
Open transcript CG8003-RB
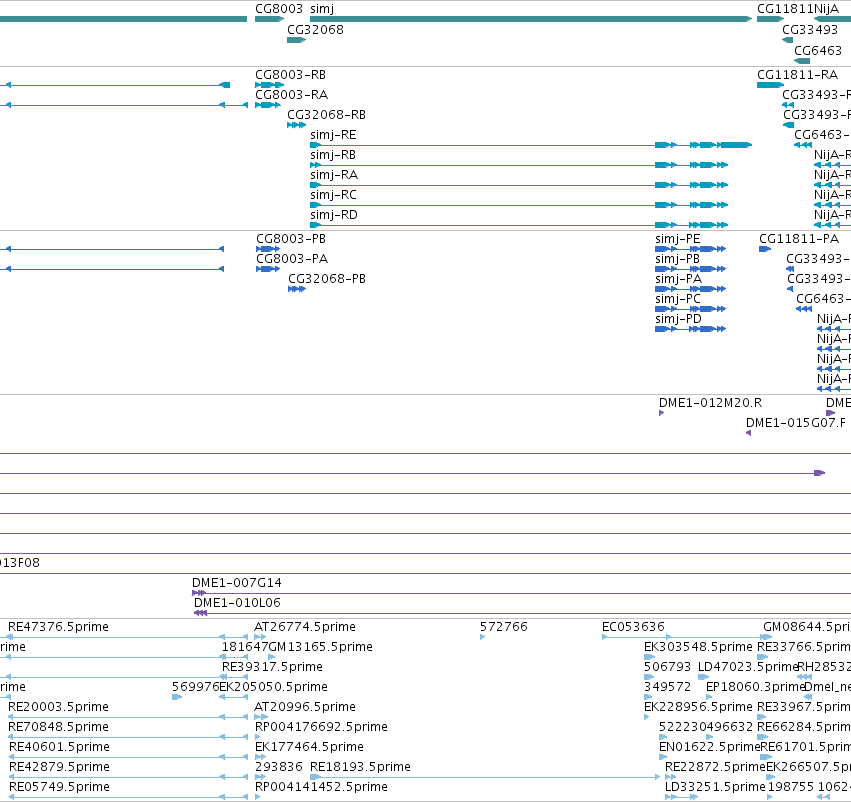click(x=290, y=75)
